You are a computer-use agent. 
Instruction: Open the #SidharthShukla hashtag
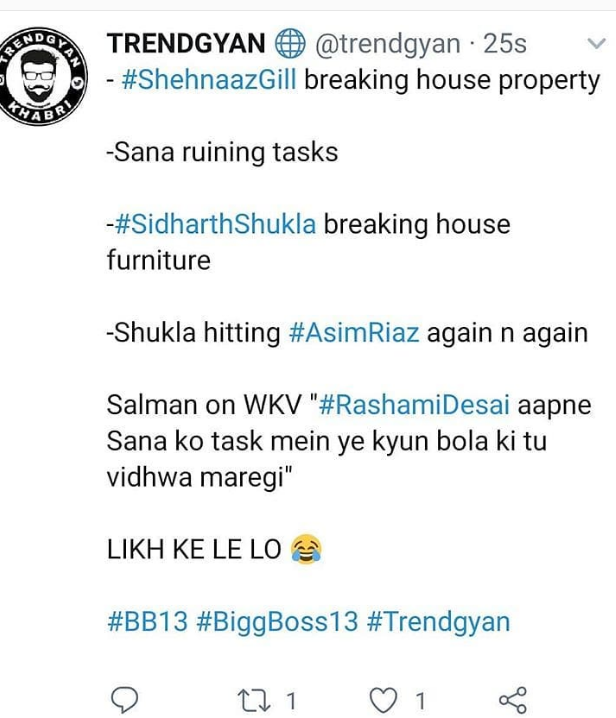click(216, 224)
